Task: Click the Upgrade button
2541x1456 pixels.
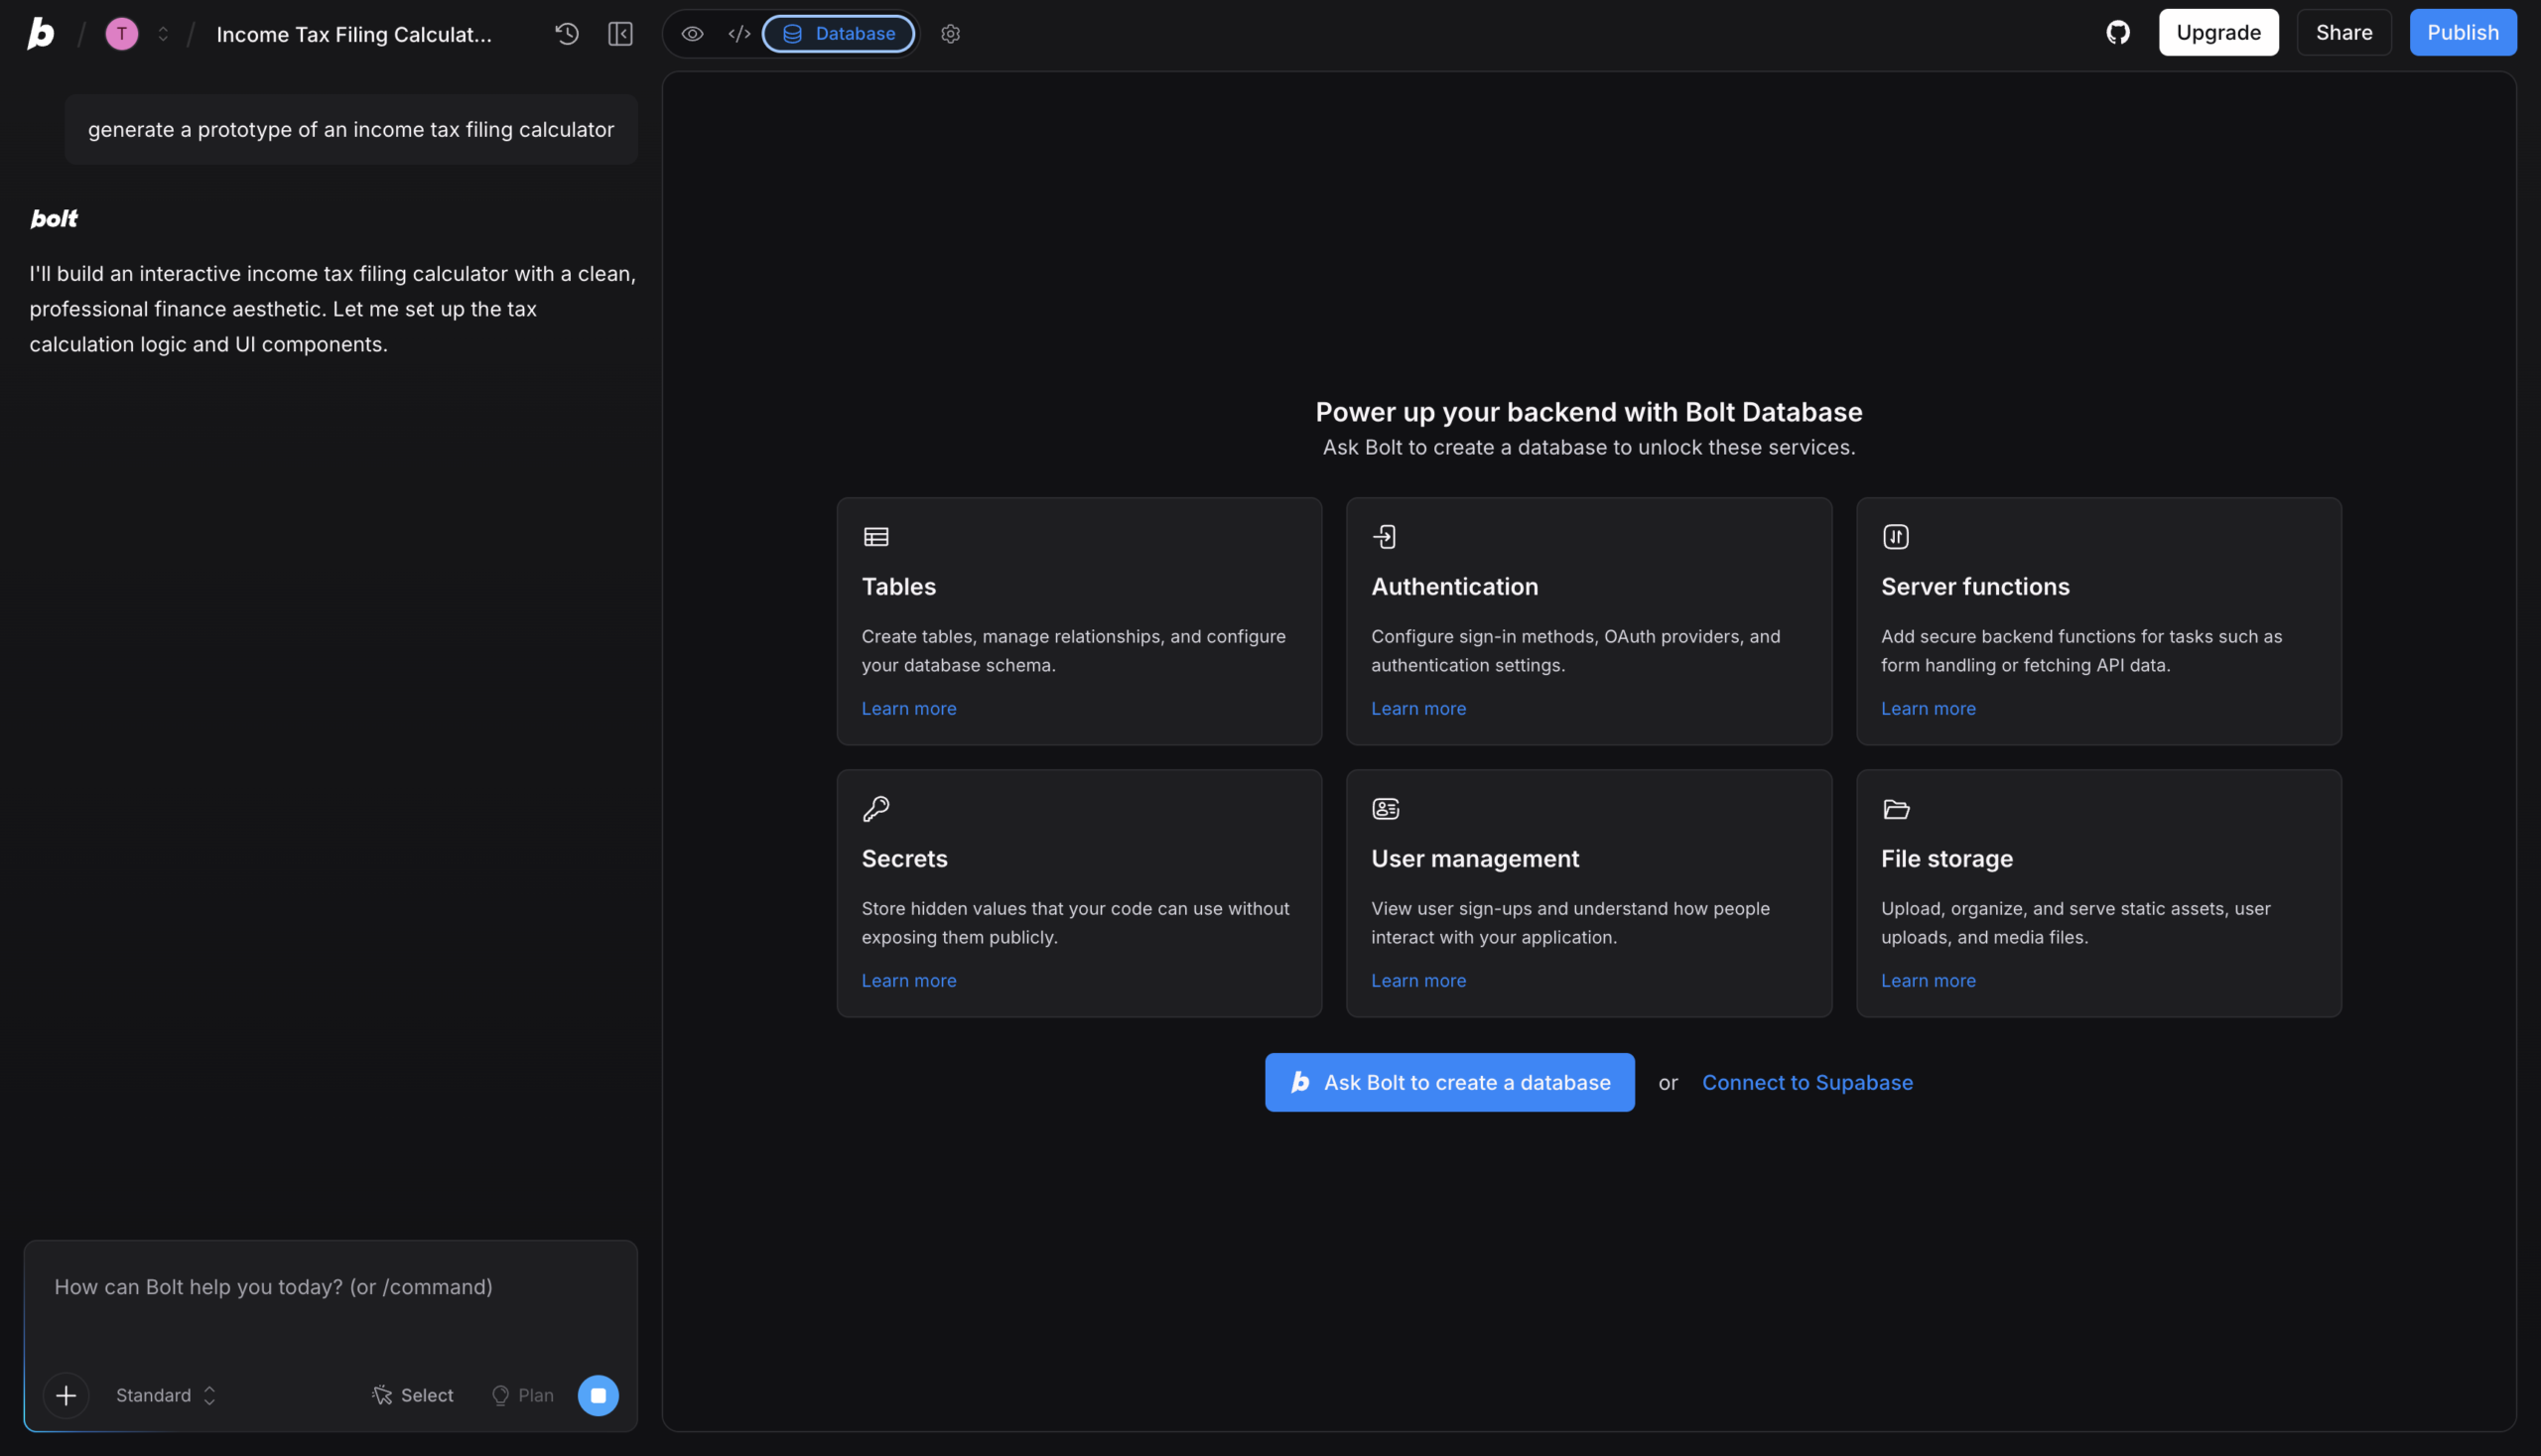Action: click(x=2218, y=33)
